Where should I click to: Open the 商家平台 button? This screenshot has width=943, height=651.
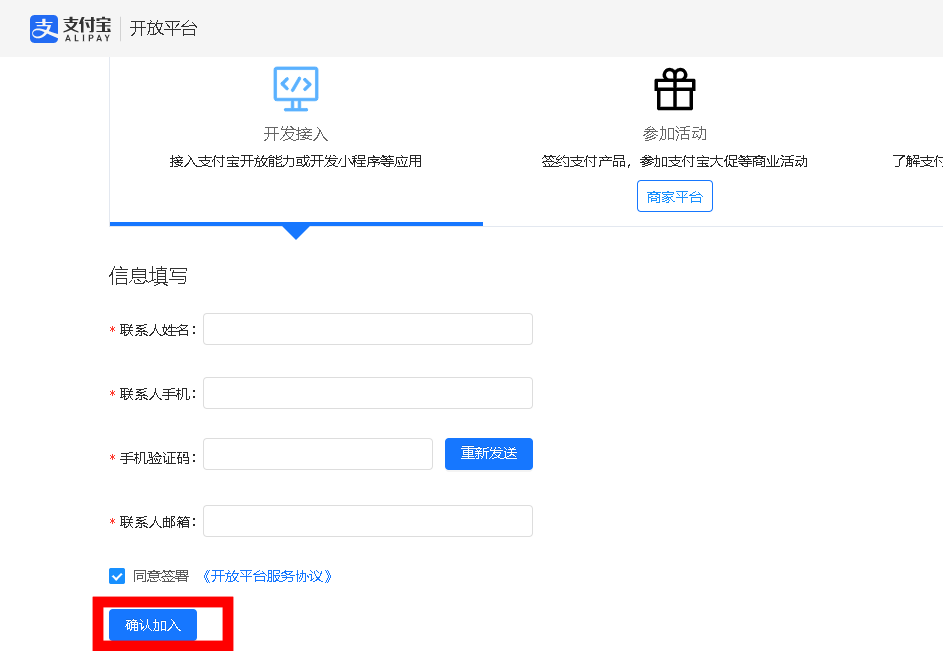[675, 197]
